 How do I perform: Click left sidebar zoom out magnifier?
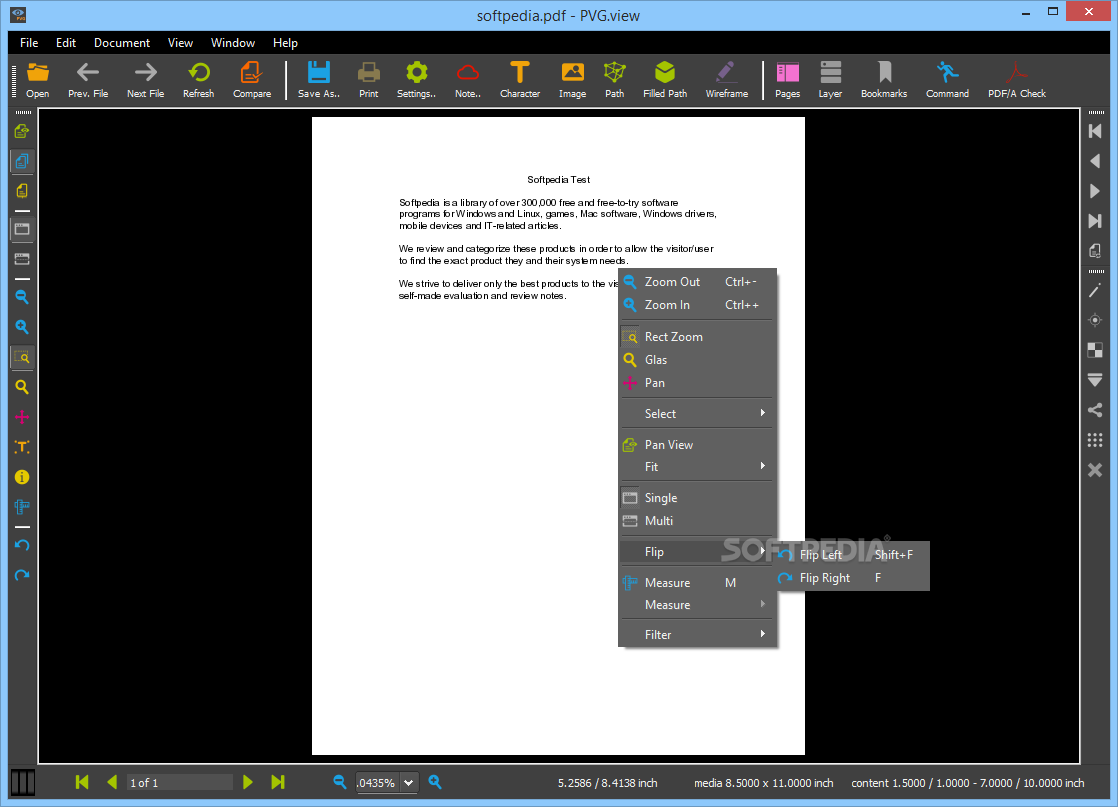(22, 297)
